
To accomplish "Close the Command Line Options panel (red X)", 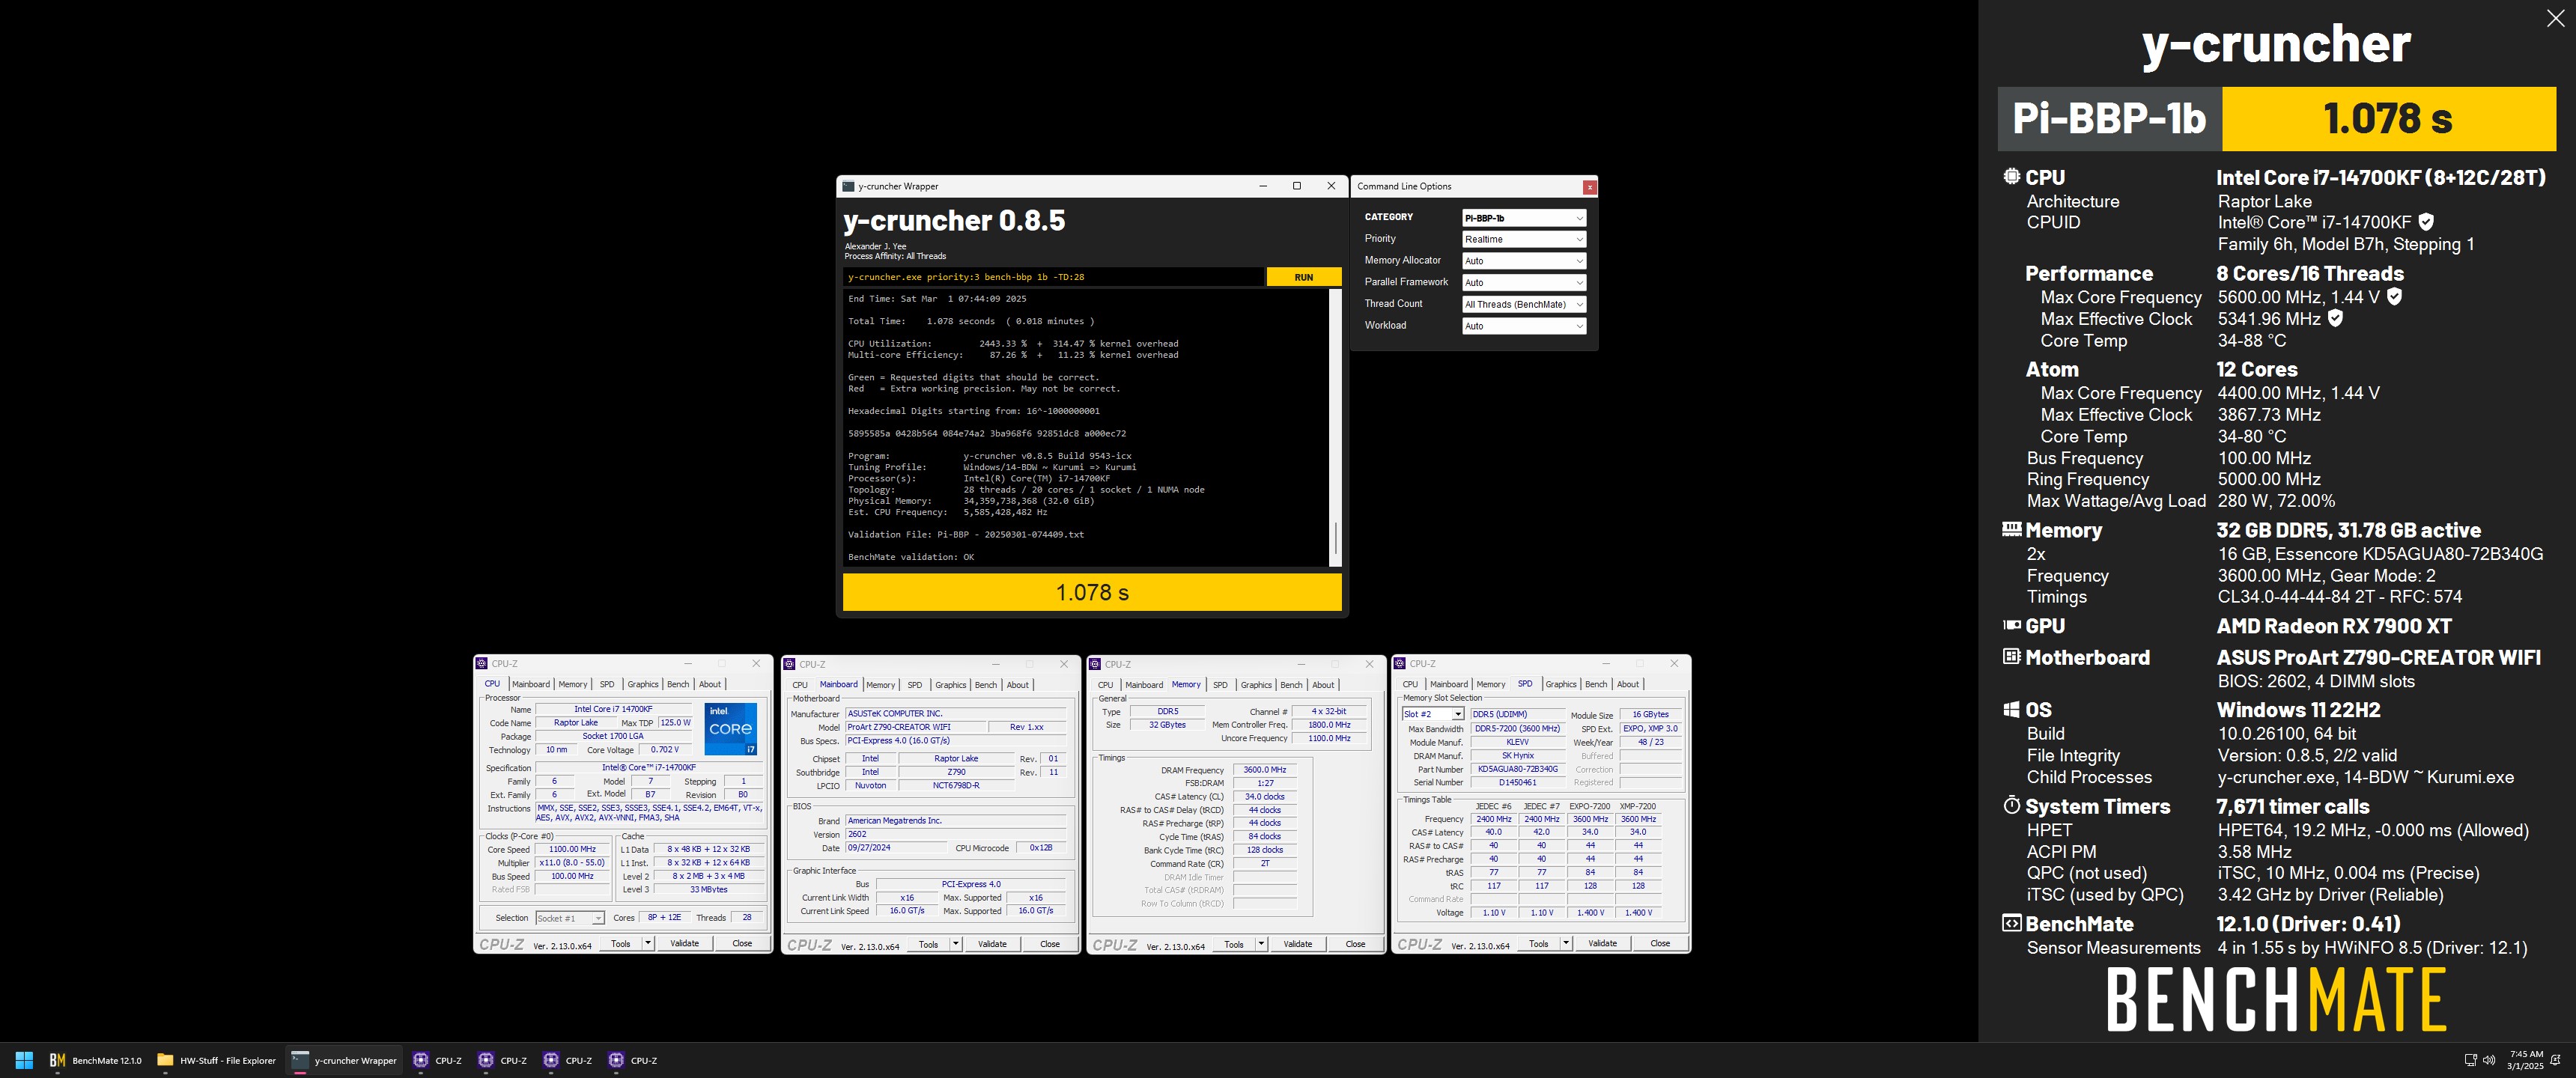I will pyautogui.click(x=1589, y=187).
